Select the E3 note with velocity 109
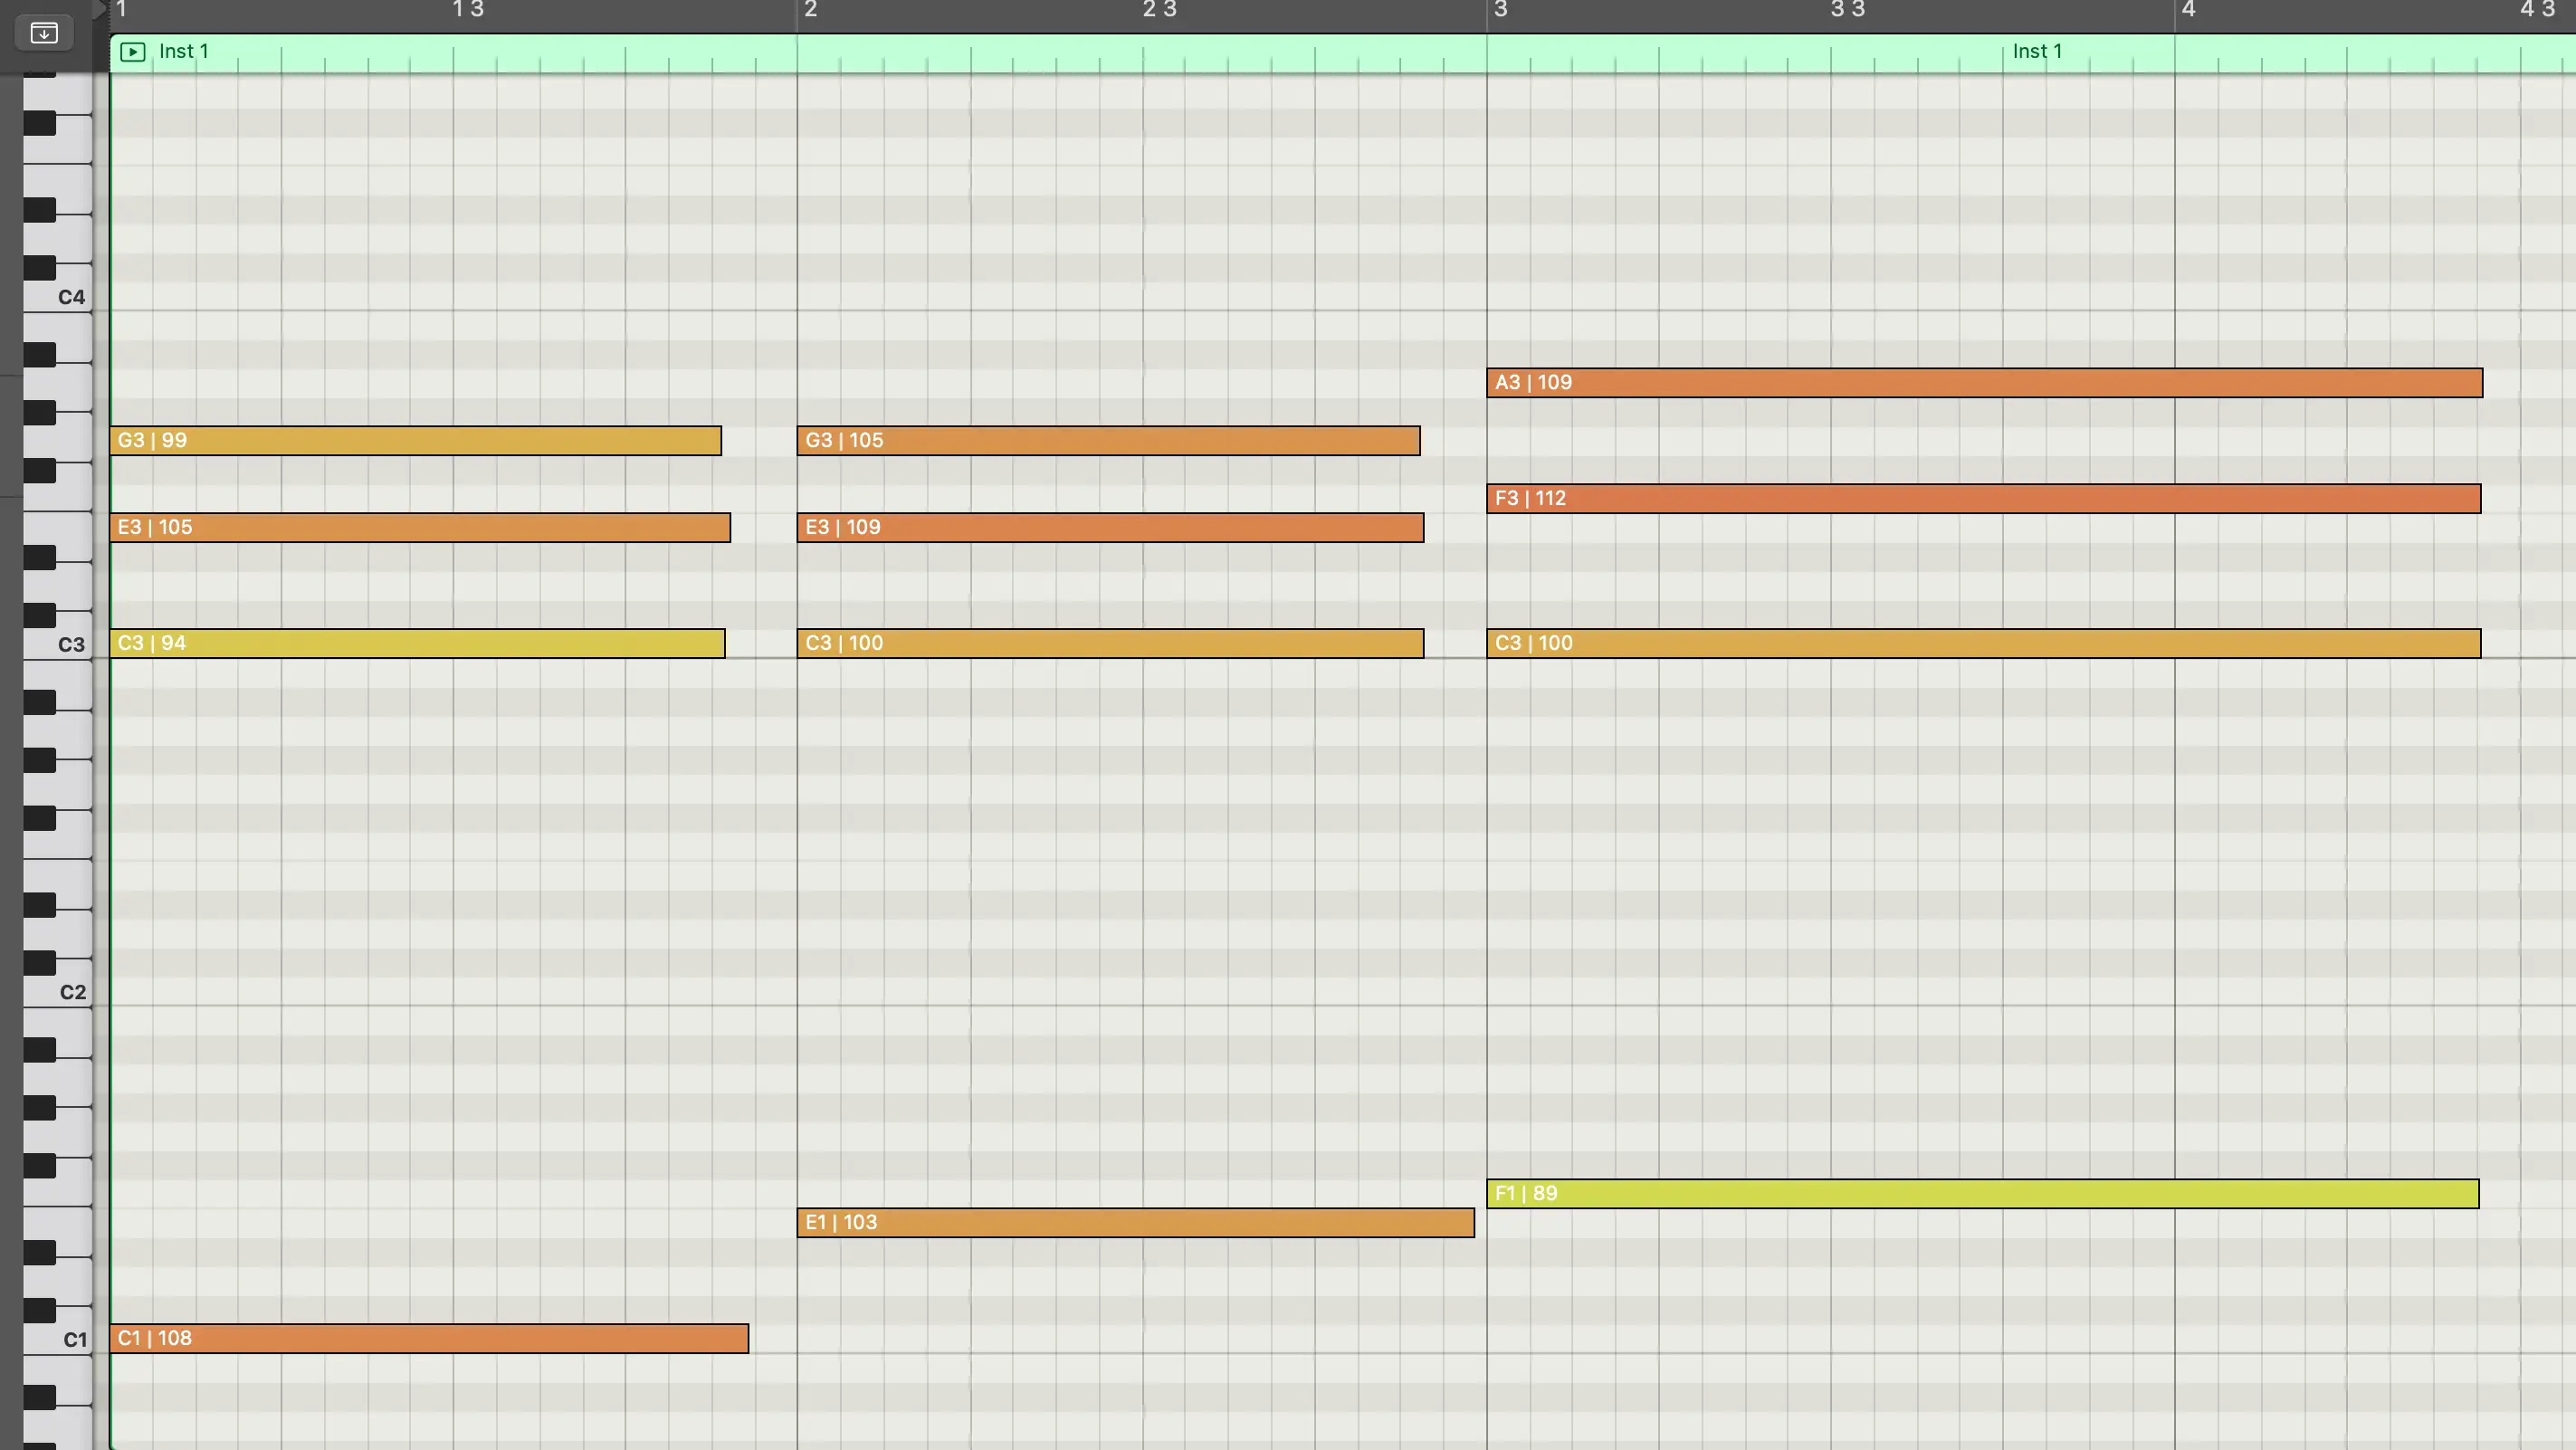The height and width of the screenshot is (1450, 2576). point(1109,528)
